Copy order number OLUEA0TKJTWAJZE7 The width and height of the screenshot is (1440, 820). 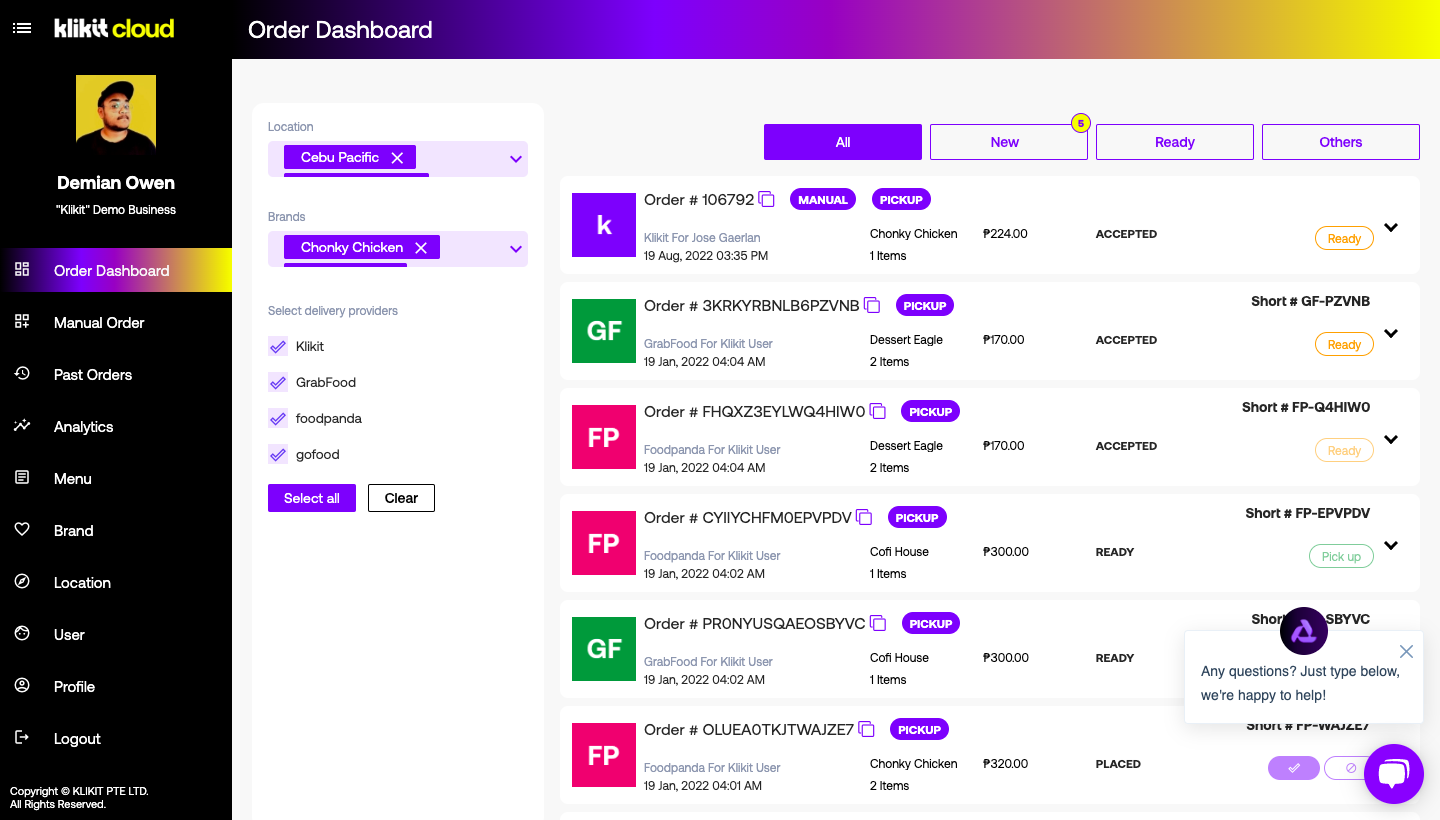coord(867,729)
